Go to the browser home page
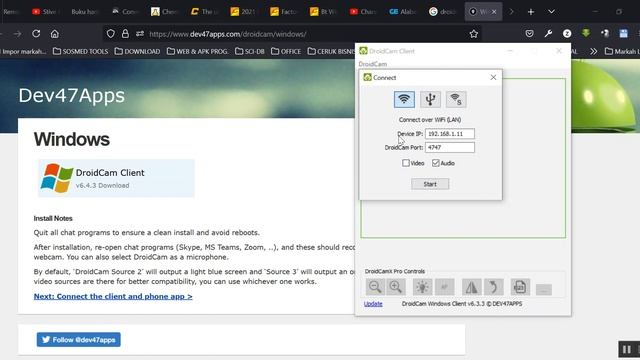Image resolution: width=640 pixels, height=360 pixels. 55,34
